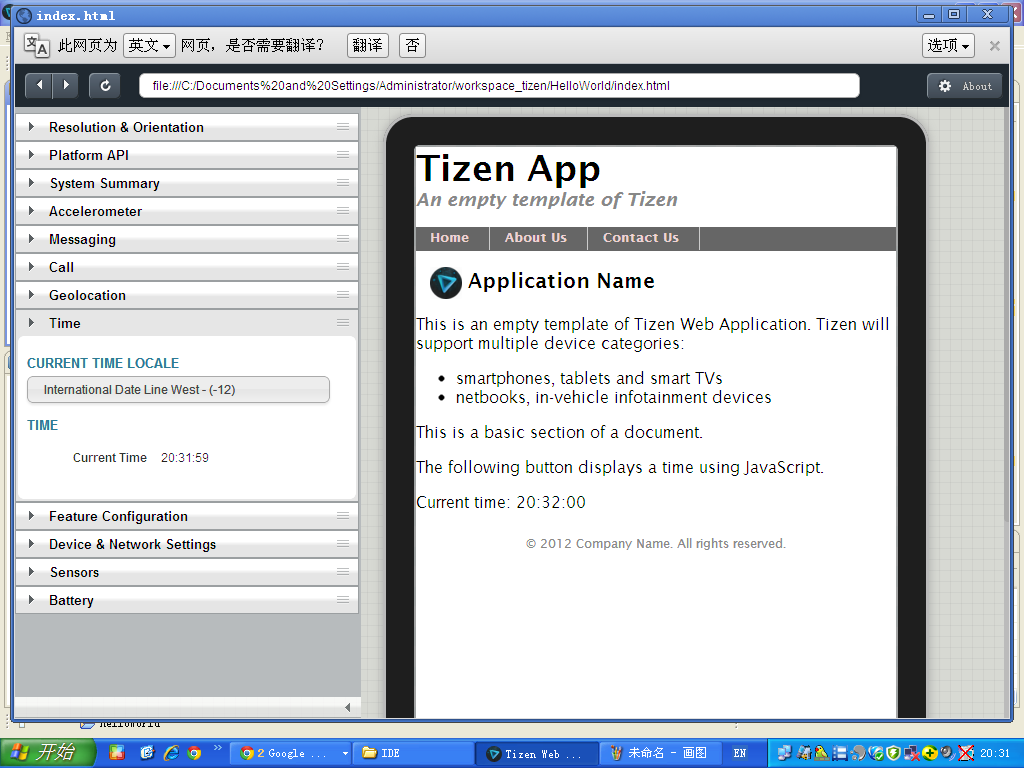This screenshot has height=768, width=1024.
Task: Click the drag handle on Resolution & Orientation
Action: pyautogui.click(x=343, y=127)
